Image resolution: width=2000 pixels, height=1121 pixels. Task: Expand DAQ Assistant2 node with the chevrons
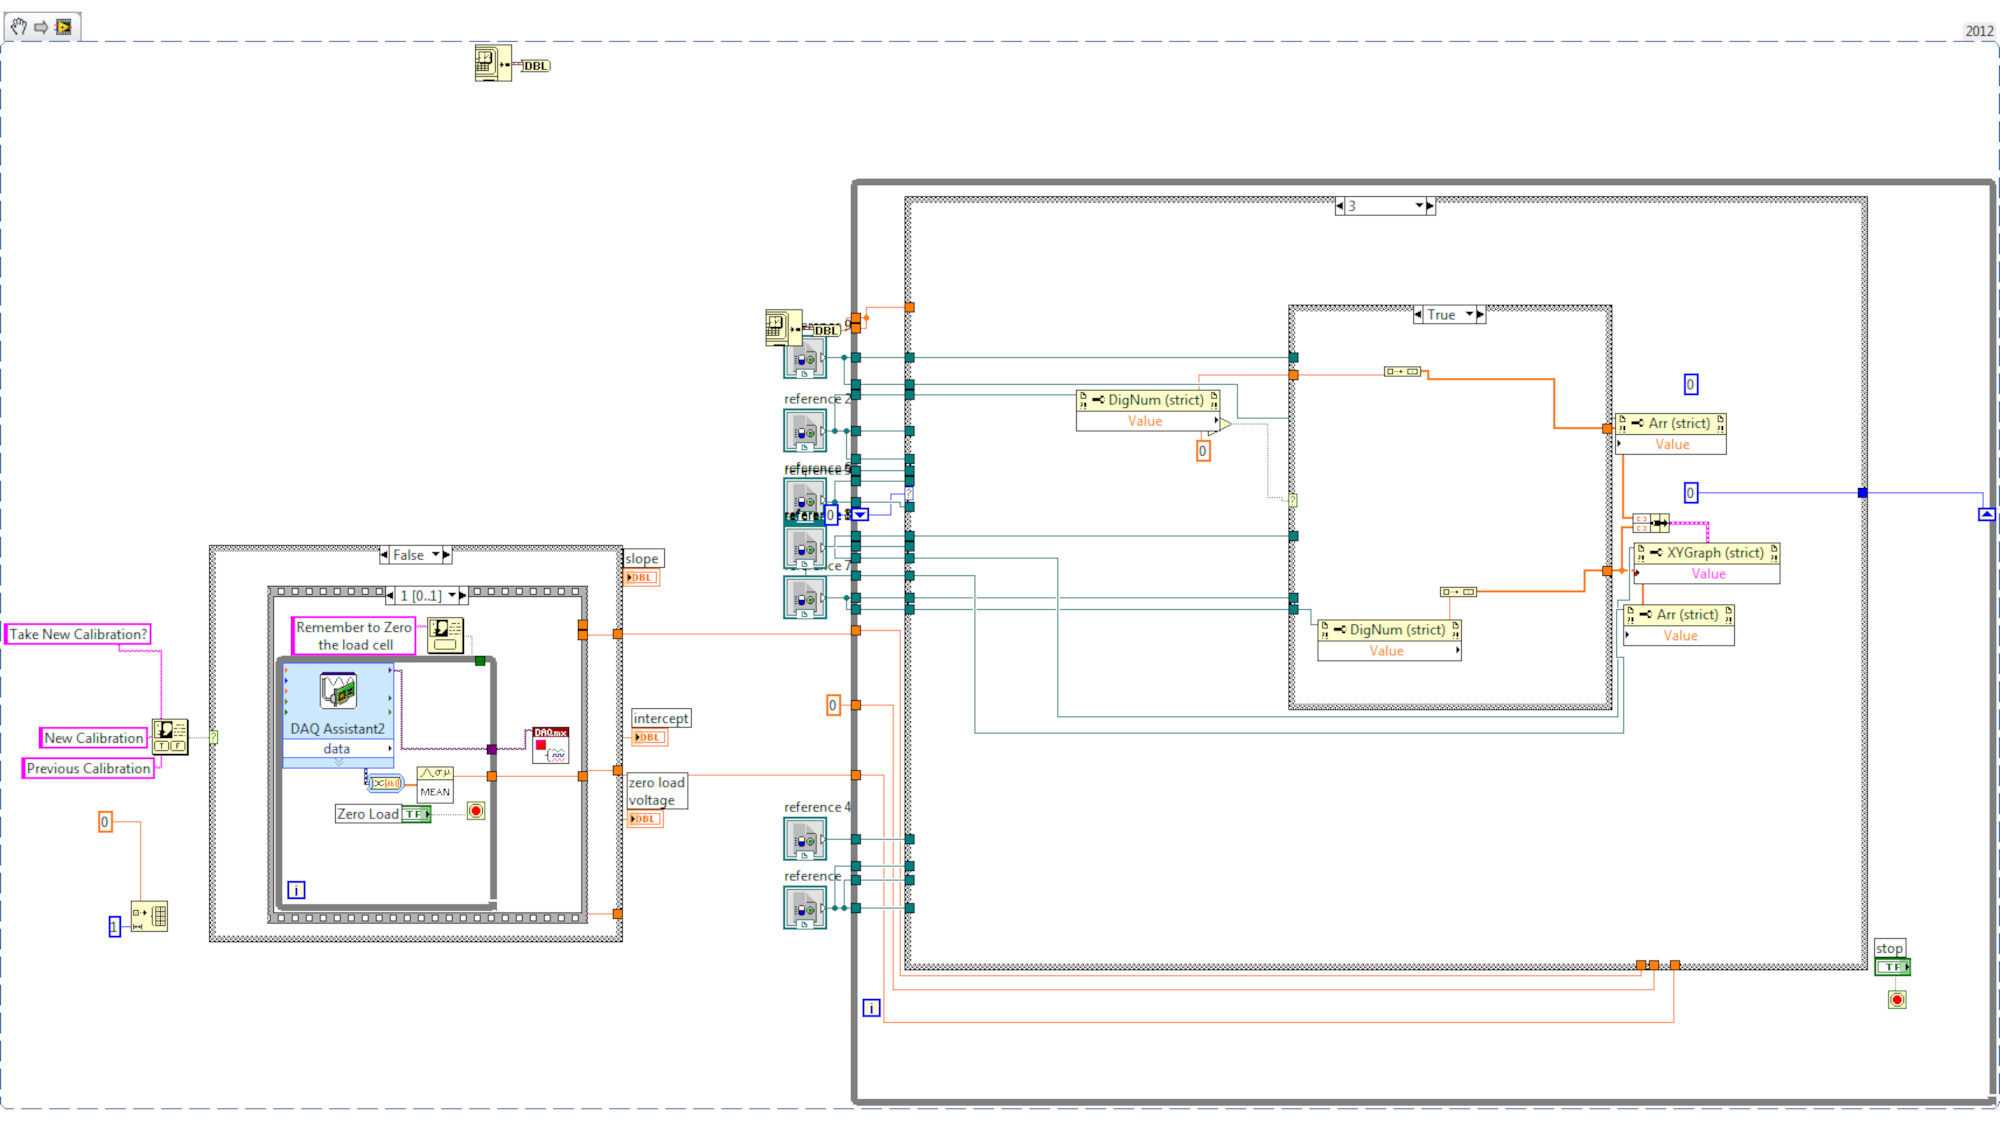[x=338, y=763]
